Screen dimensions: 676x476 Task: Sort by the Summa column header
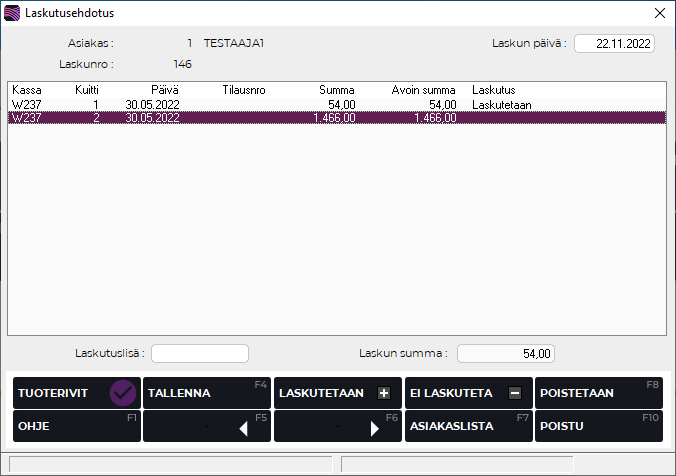336,90
